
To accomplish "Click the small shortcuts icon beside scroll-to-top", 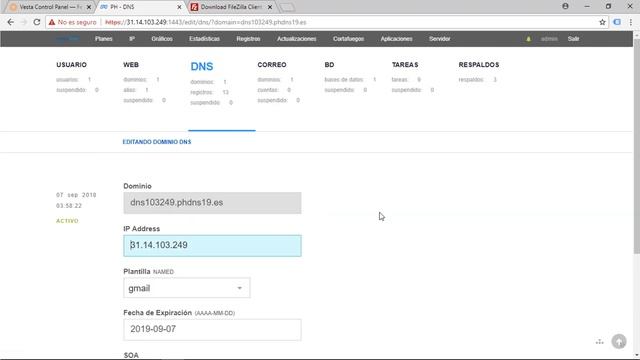I will (x=600, y=342).
